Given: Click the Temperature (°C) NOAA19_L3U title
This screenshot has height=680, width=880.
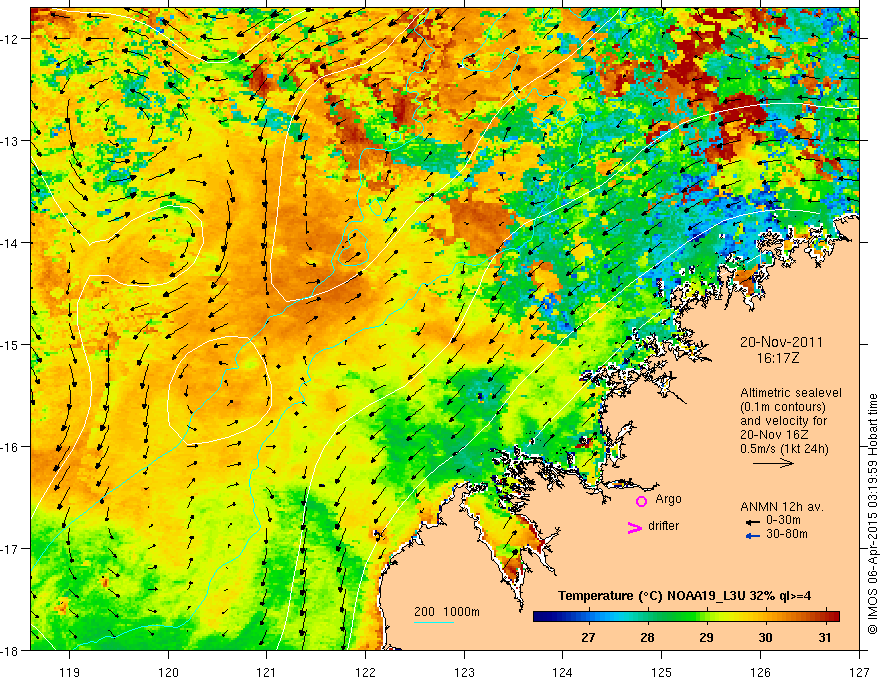Looking at the screenshot, I should [x=684, y=596].
